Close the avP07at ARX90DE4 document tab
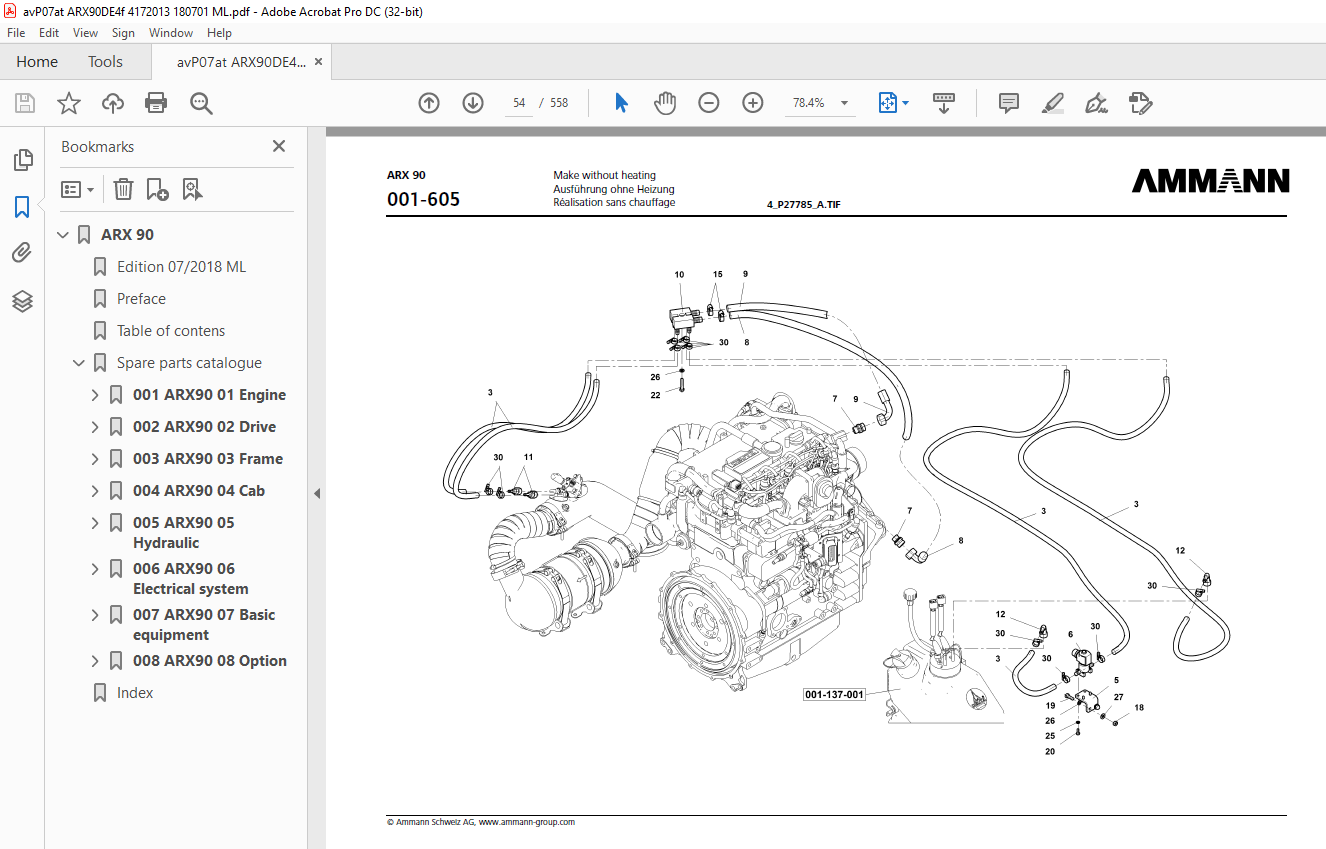Screen dimensions: 1326x849 click(318, 62)
